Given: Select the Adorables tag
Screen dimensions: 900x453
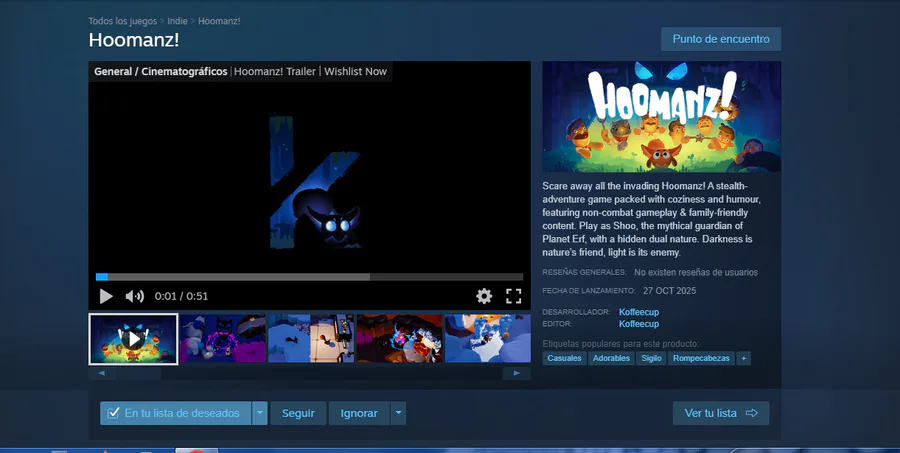Looking at the screenshot, I should (x=611, y=358).
